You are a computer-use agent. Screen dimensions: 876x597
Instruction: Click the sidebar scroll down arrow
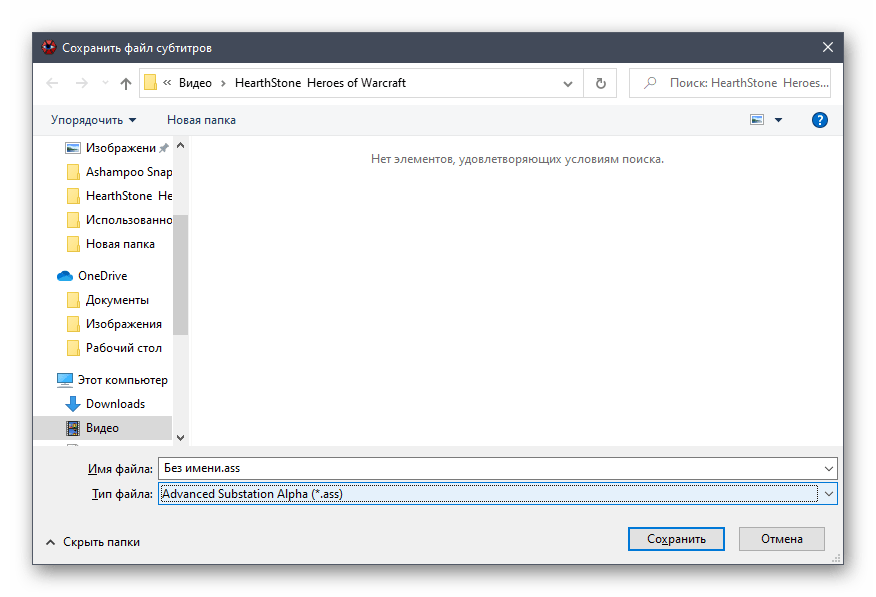[180, 438]
